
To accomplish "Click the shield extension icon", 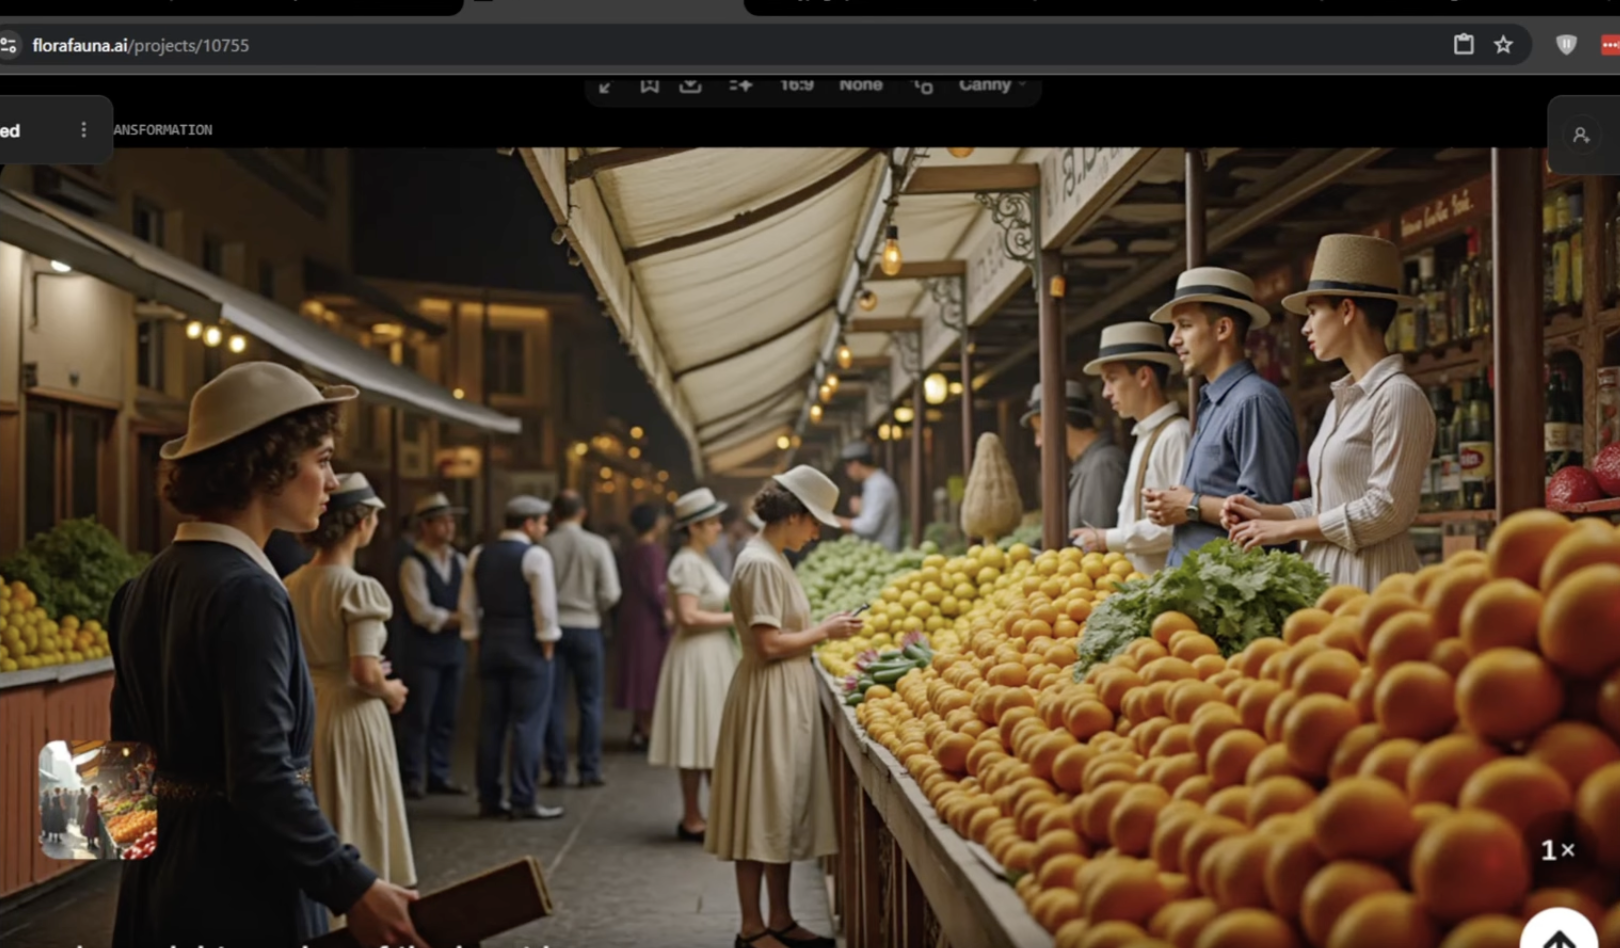I will click(1566, 44).
